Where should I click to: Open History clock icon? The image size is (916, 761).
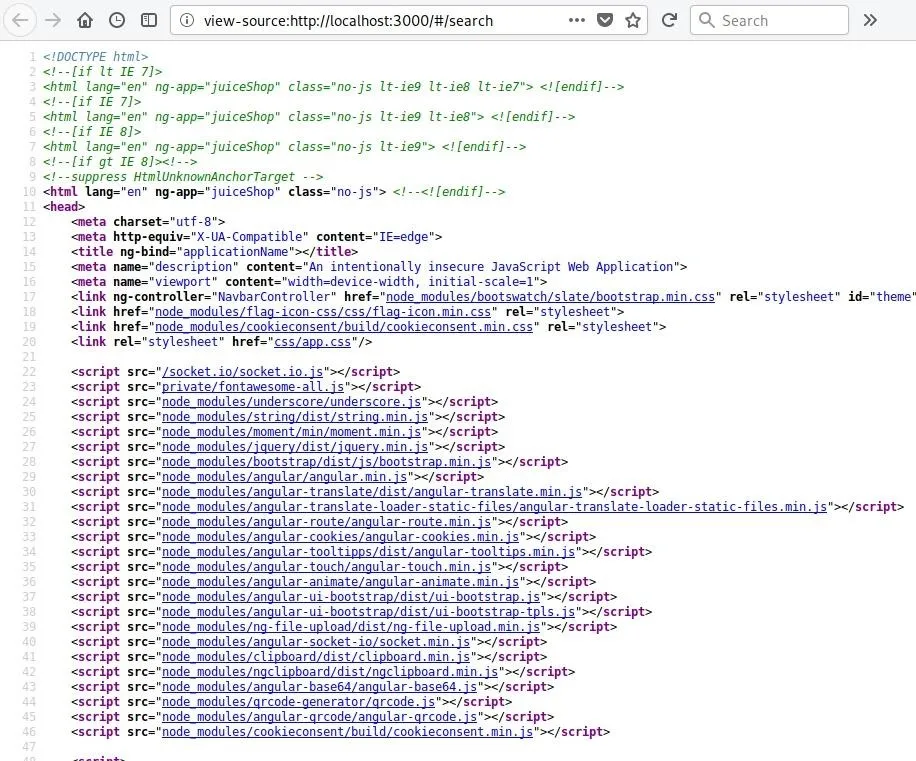pos(117,20)
